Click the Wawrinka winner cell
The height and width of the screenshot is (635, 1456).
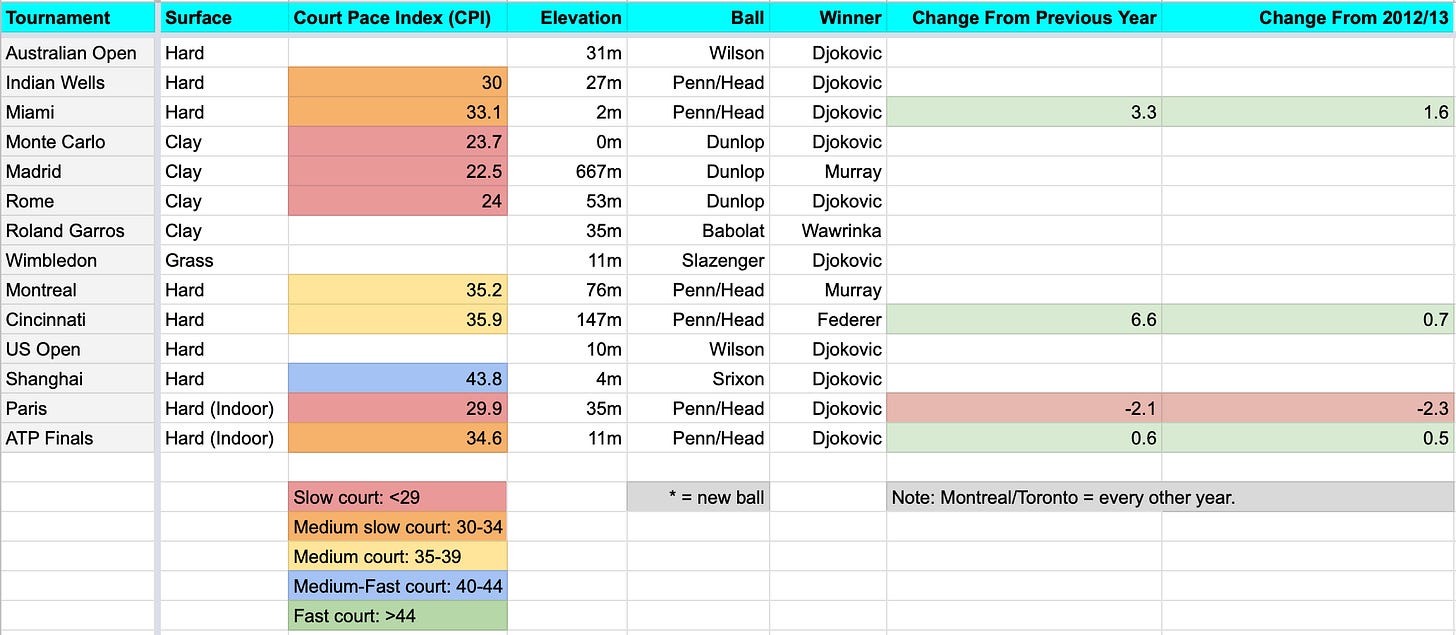828,231
